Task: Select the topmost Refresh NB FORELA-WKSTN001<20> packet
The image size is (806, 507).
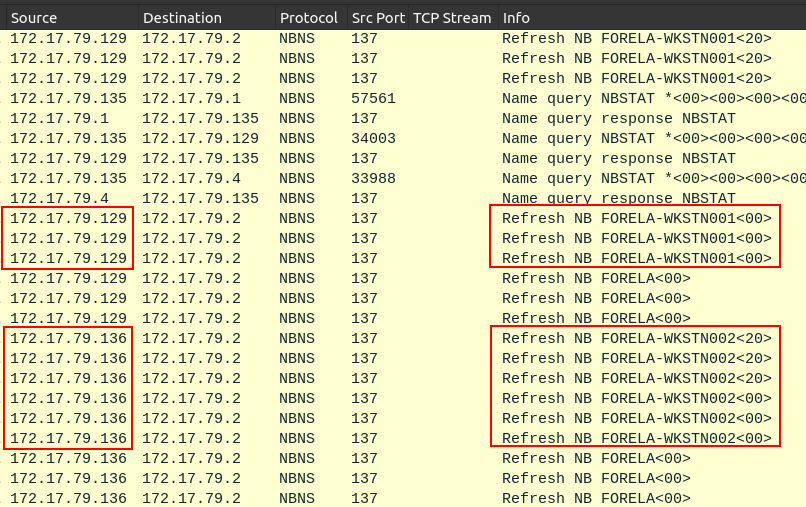Action: point(636,38)
